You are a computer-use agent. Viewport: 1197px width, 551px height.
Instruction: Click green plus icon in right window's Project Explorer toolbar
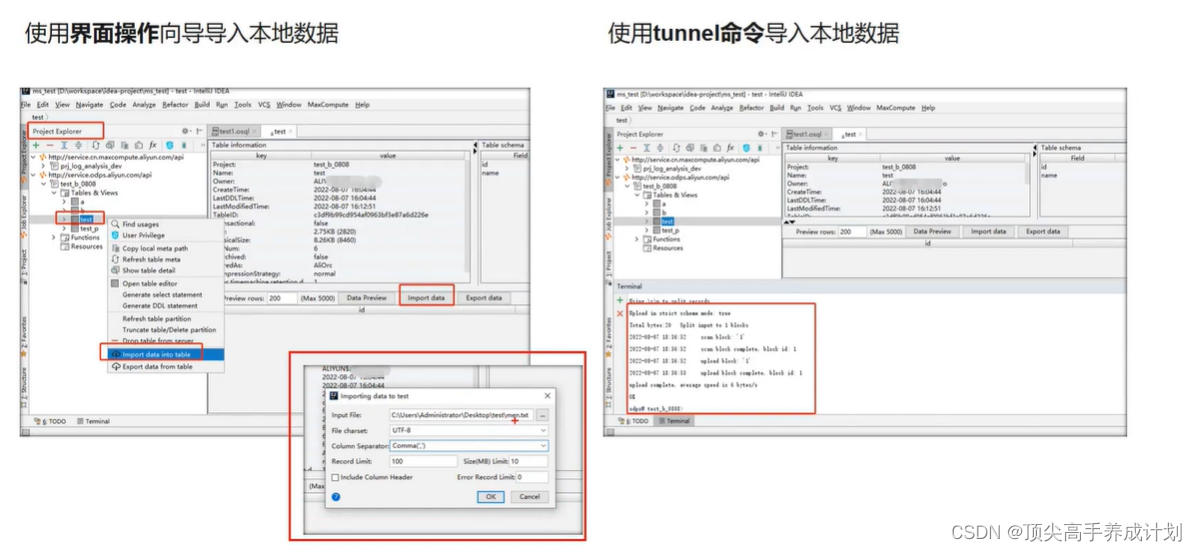pyautogui.click(x=621, y=147)
